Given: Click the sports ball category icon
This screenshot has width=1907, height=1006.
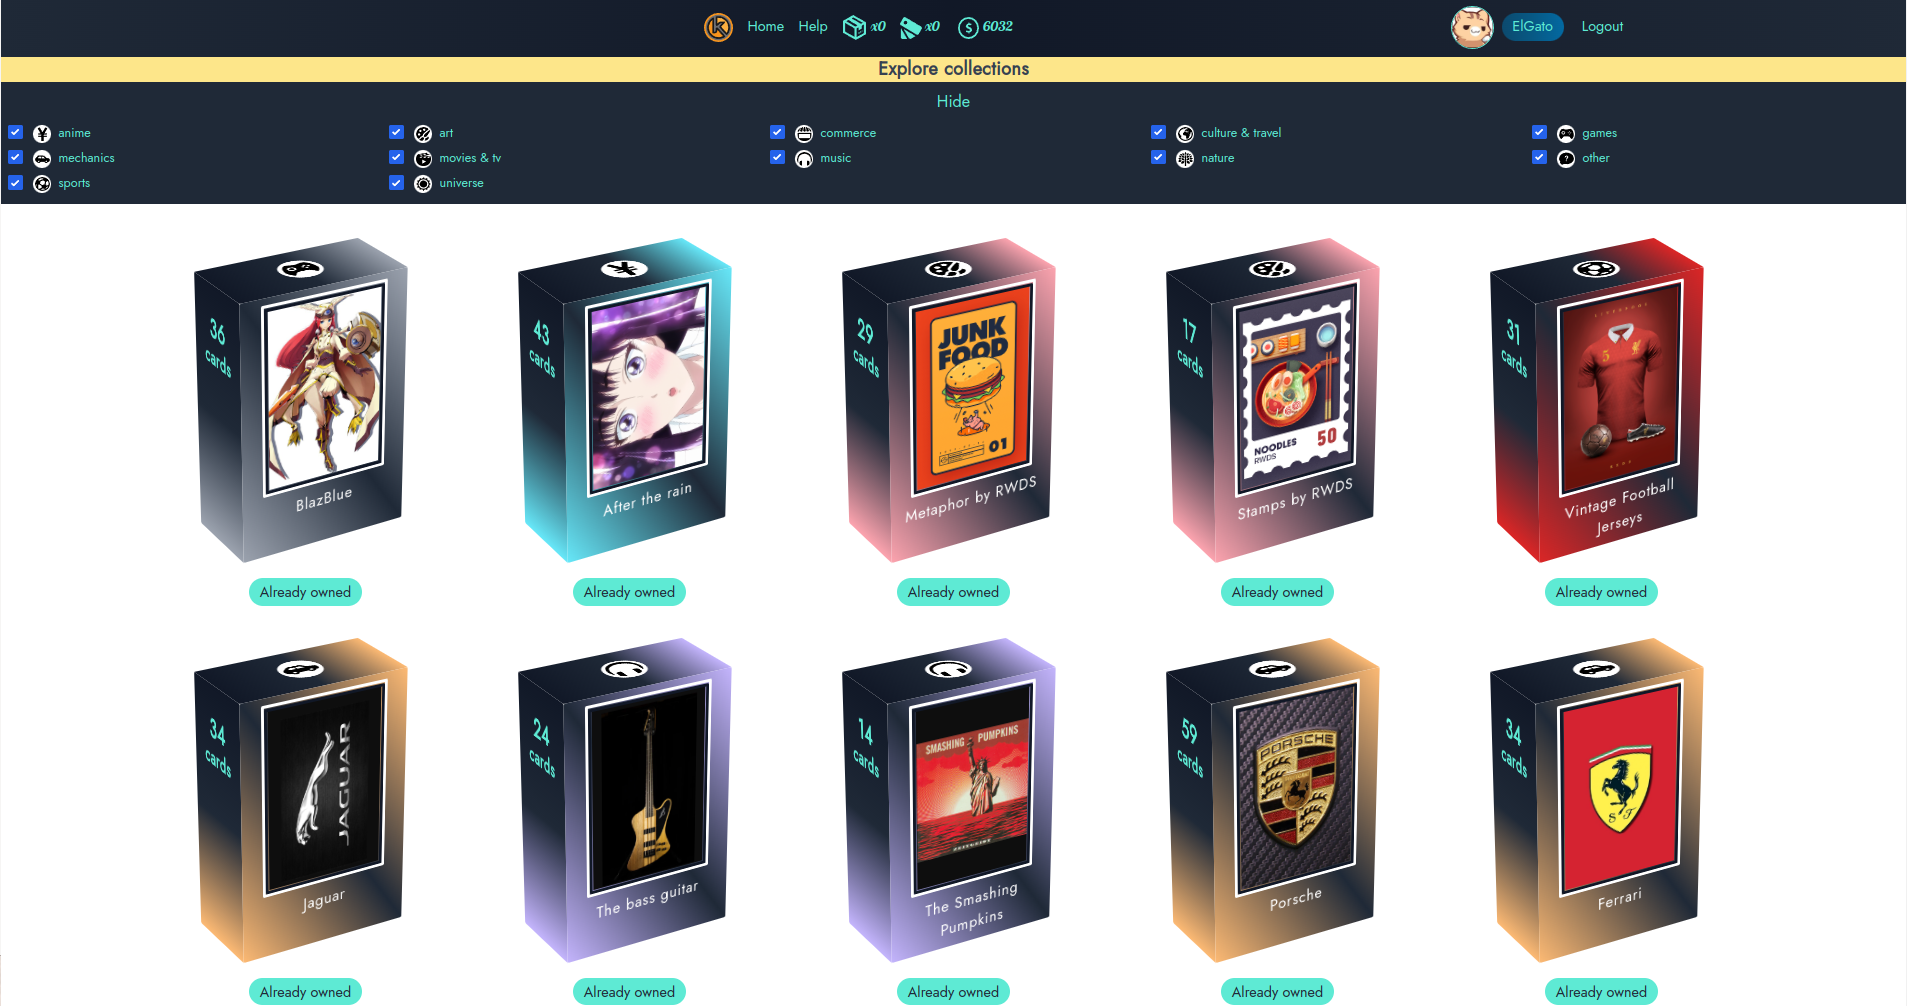Looking at the screenshot, I should pyautogui.click(x=42, y=183).
